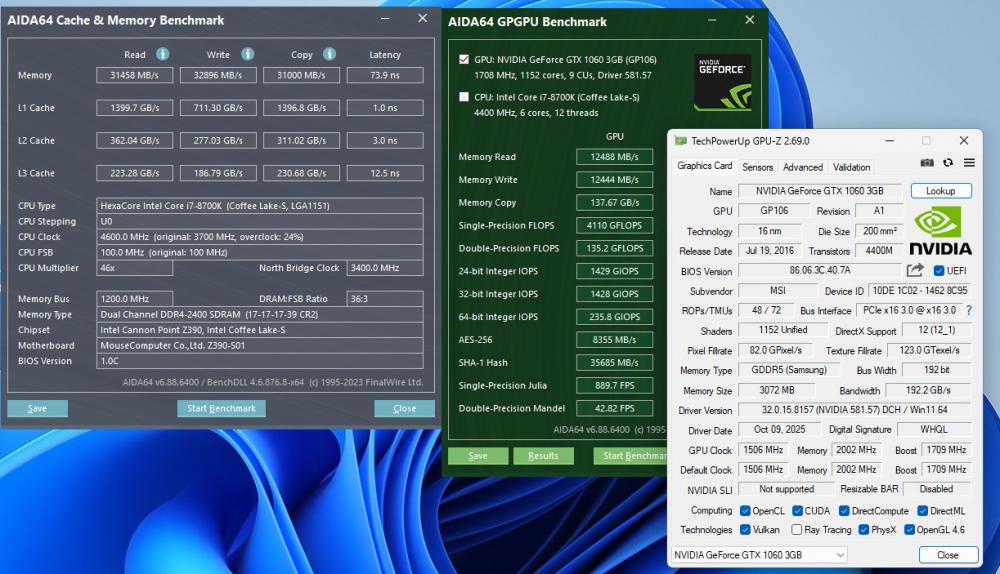Click the Bus Interface question mark icon
1000x574 pixels.
[x=969, y=310]
